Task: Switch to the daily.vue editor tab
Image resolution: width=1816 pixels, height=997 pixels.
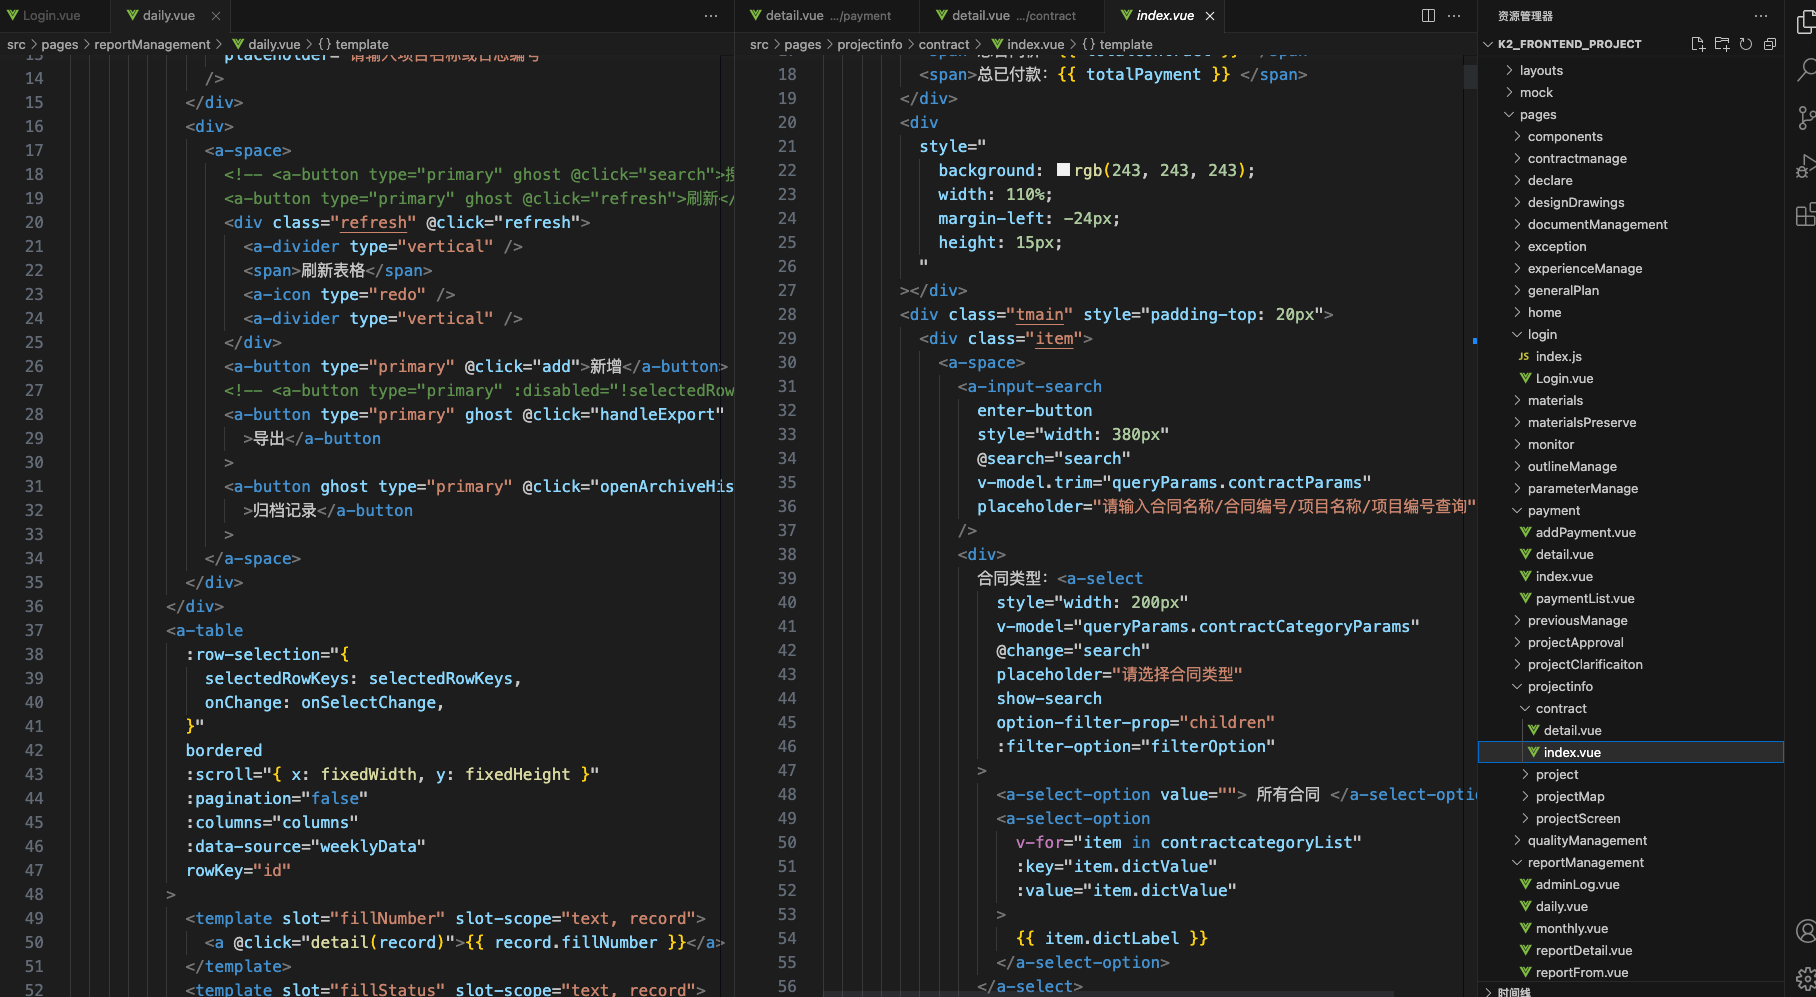Action: click(x=169, y=15)
